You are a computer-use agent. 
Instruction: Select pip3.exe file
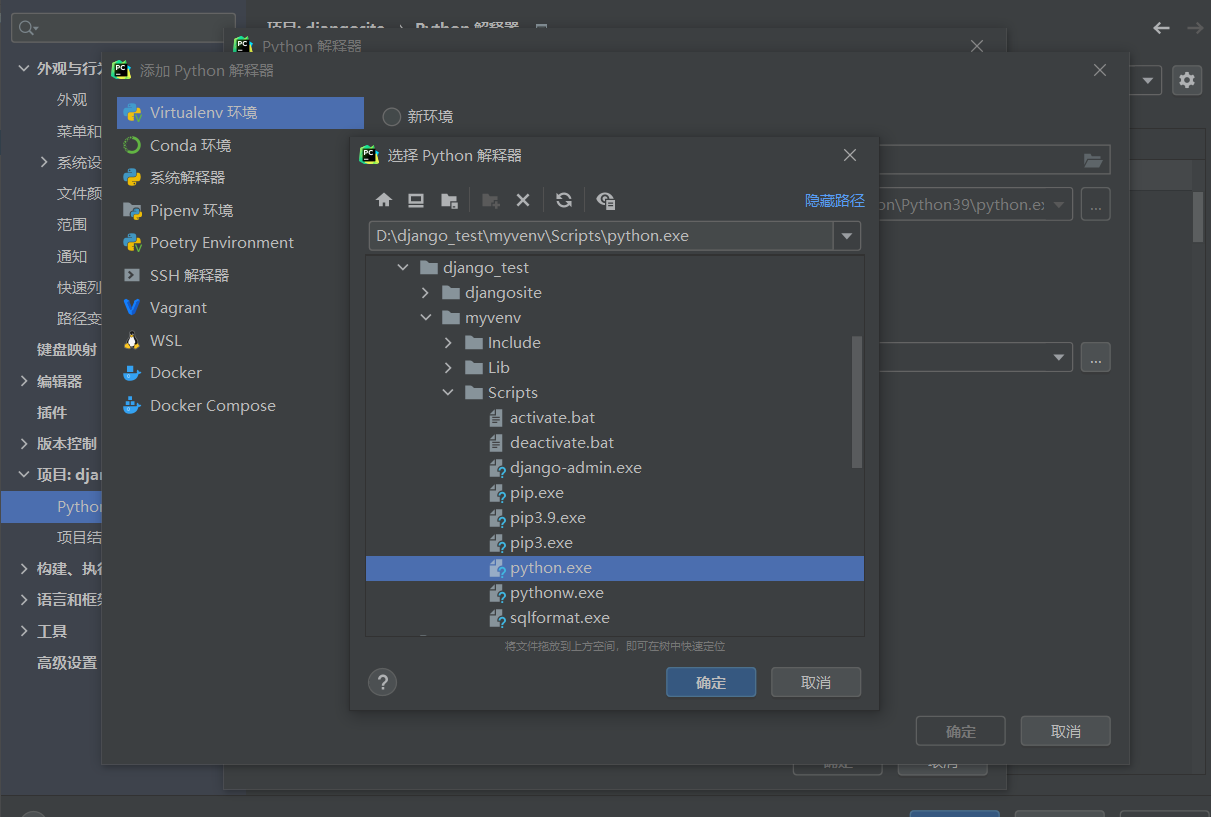pos(541,543)
